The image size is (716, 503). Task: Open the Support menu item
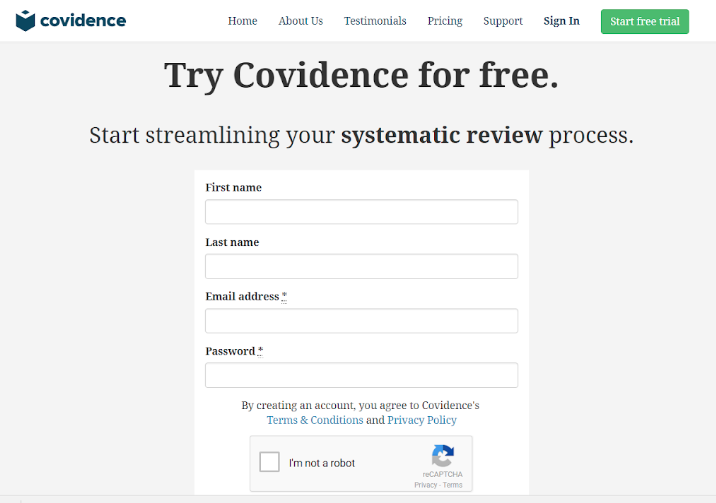pos(503,21)
